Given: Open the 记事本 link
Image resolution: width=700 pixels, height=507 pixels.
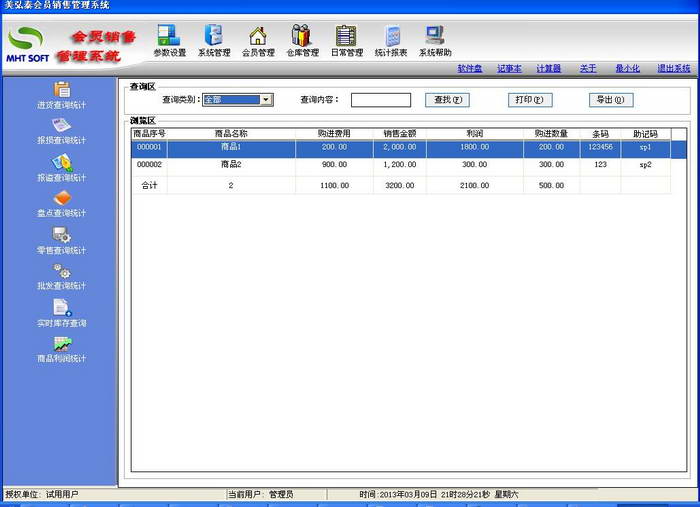Looking at the screenshot, I should 509,68.
